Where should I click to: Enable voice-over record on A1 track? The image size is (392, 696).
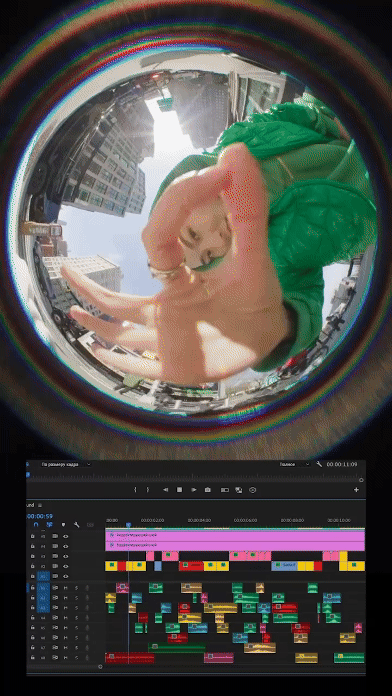point(87,588)
